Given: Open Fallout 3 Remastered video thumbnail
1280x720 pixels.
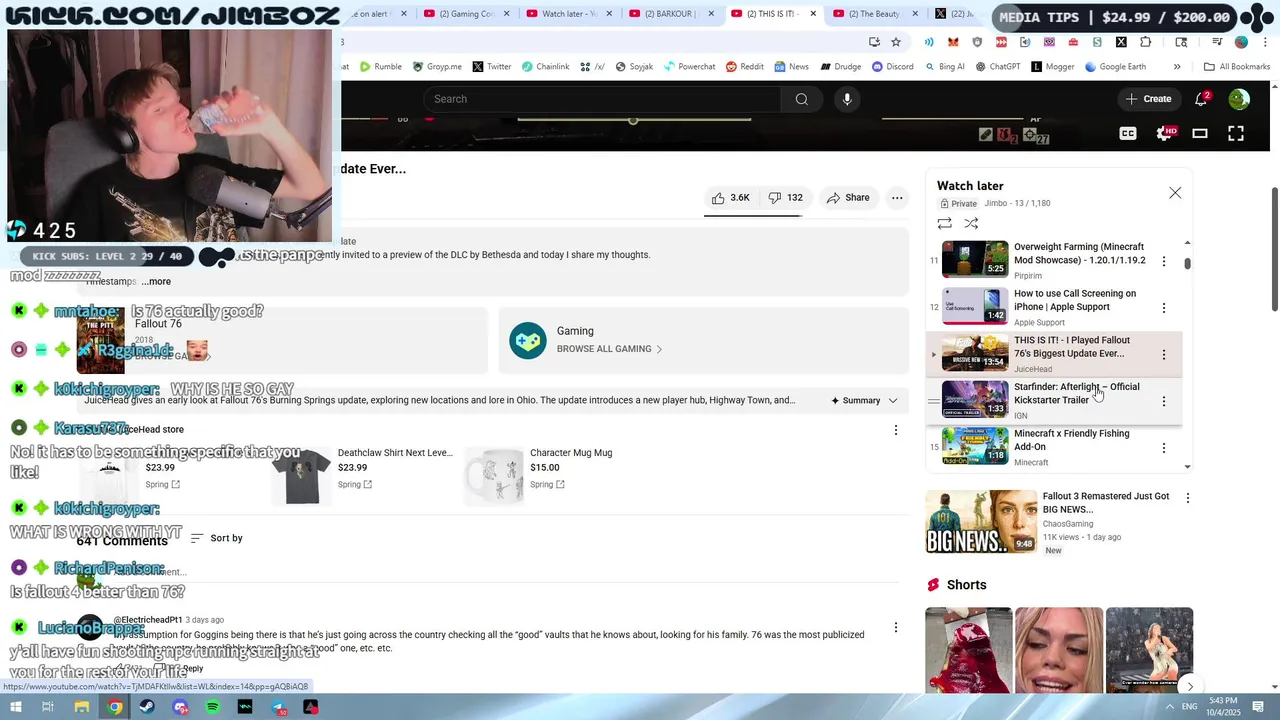Looking at the screenshot, I should (x=981, y=522).
